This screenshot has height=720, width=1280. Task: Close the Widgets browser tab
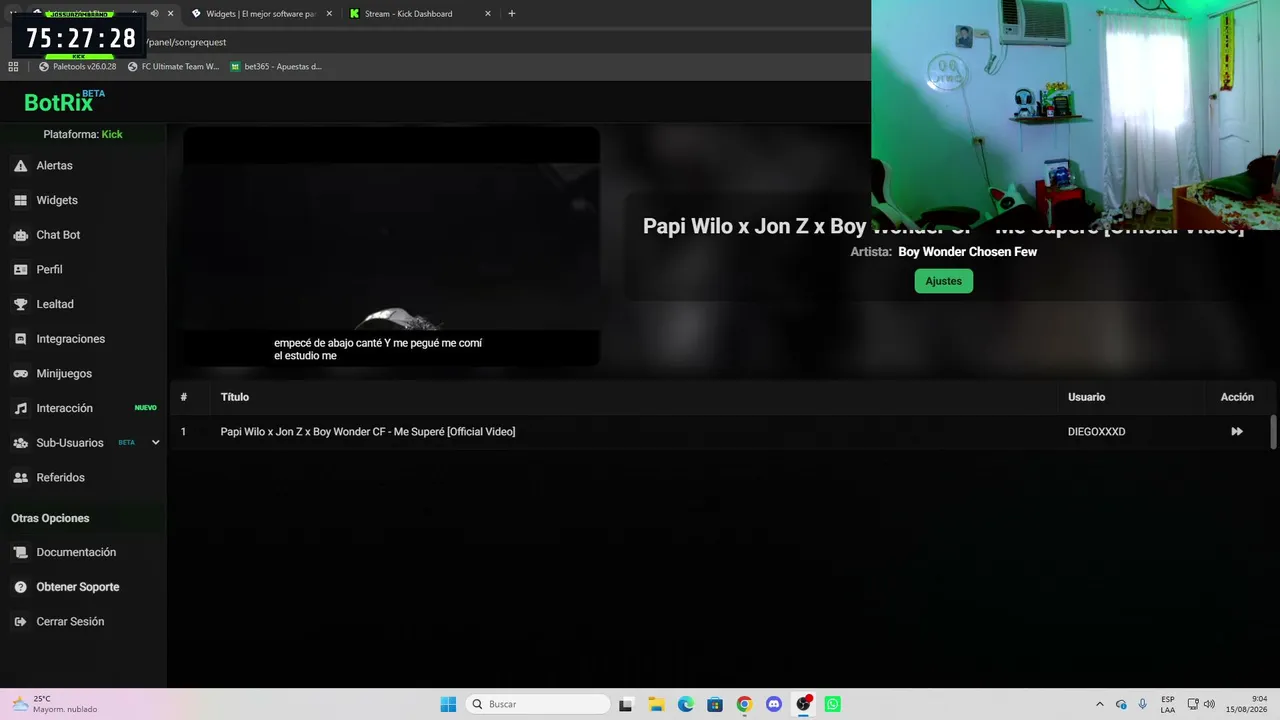pyautogui.click(x=329, y=14)
